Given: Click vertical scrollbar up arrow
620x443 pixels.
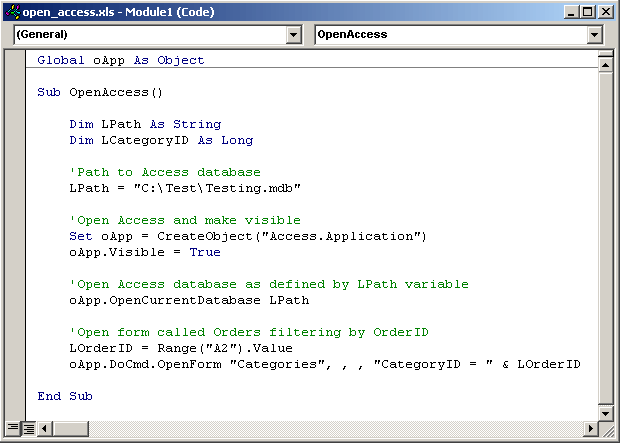Looking at the screenshot, I should [x=605, y=64].
